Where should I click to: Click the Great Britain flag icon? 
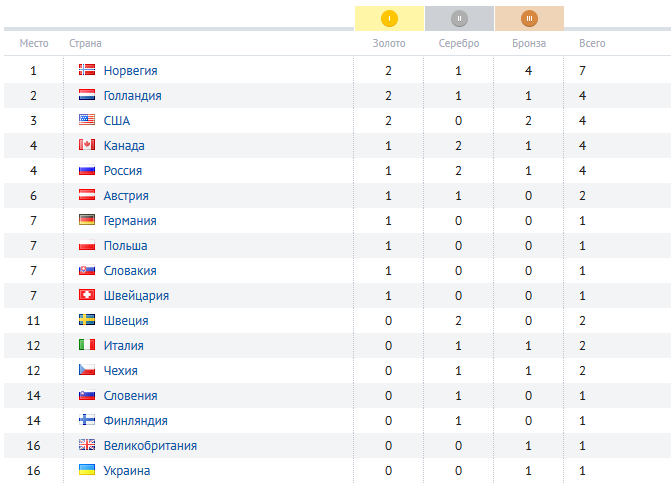[87, 445]
